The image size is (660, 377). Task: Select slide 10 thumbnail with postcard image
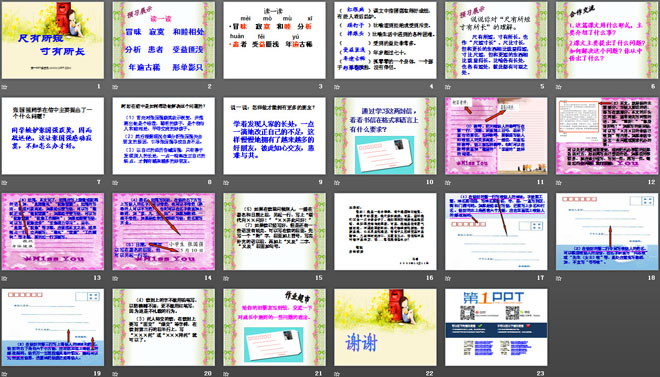click(385, 136)
